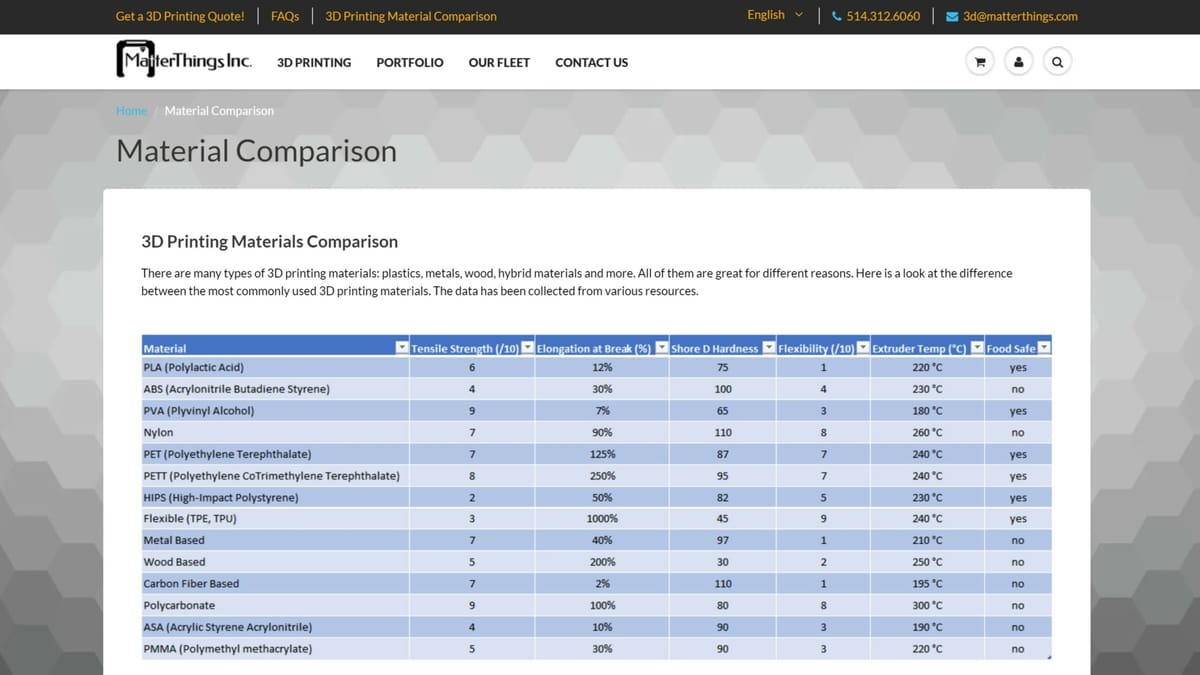
Task: Click Shore D Hardness value 65
Action: [723, 411]
